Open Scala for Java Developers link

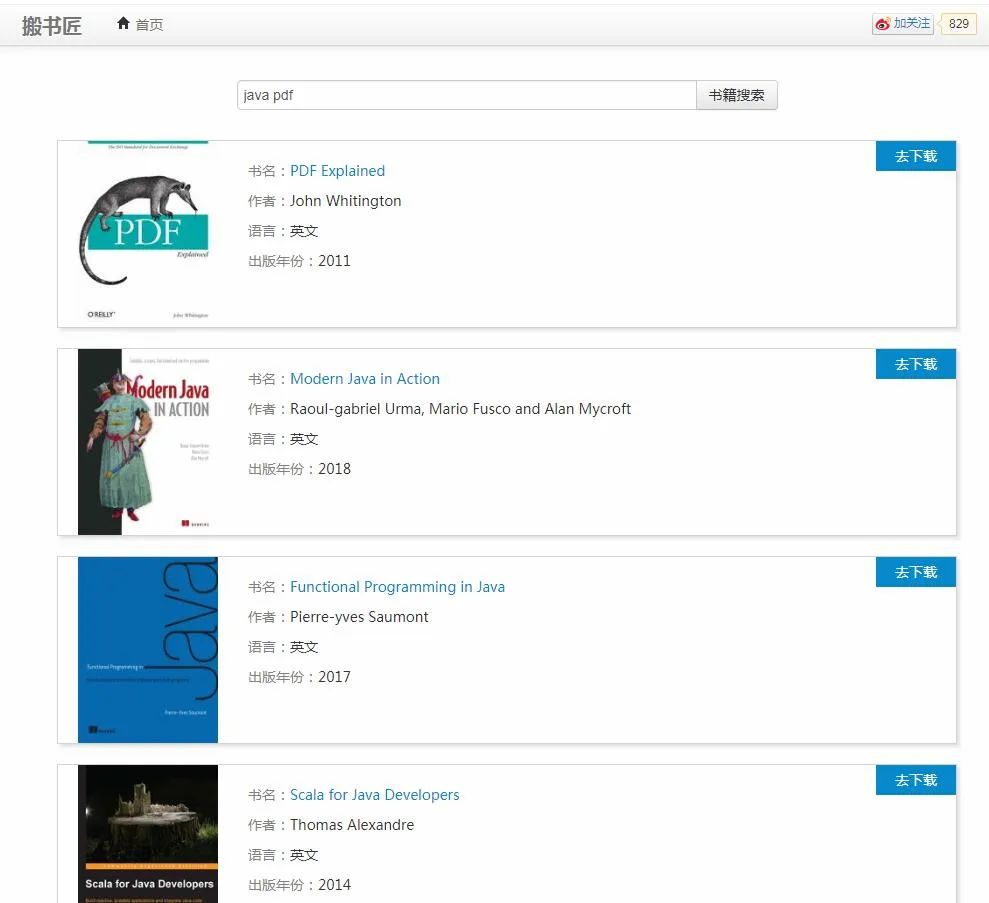(375, 795)
